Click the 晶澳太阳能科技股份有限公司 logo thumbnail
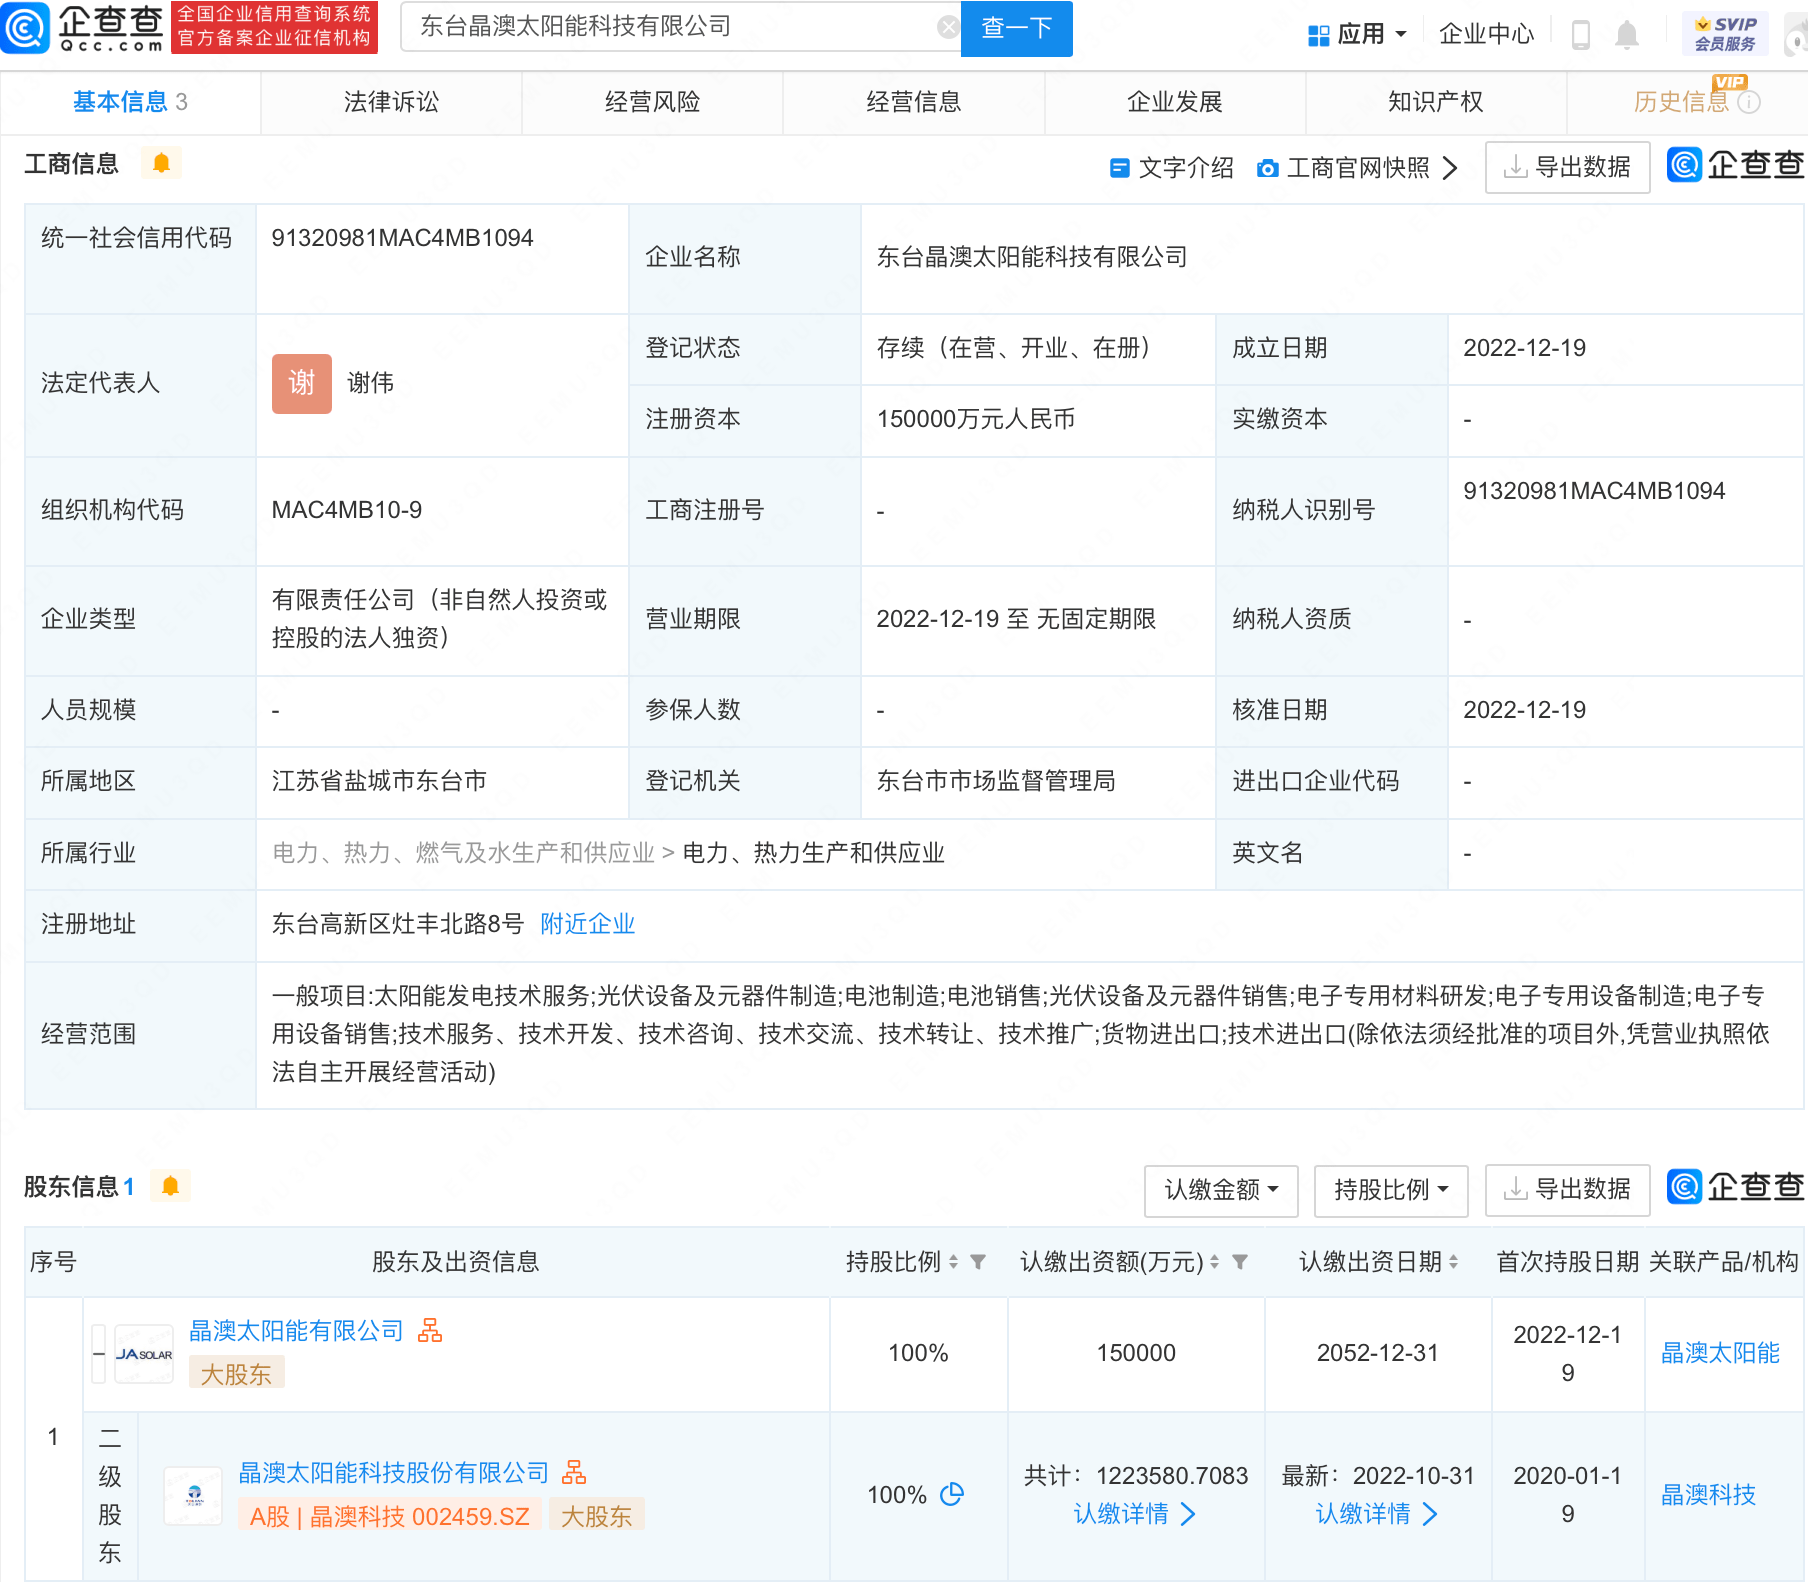Image resolution: width=1808 pixels, height=1582 pixels. 193,1496
